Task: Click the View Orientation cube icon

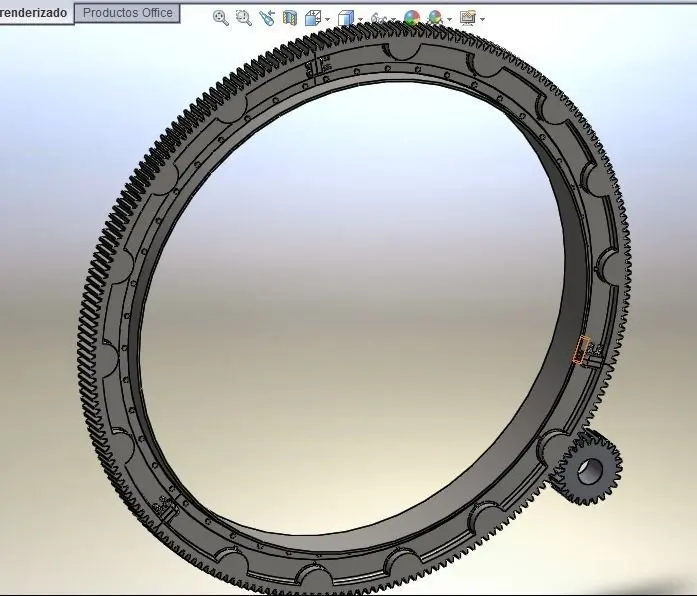Action: 313,18
